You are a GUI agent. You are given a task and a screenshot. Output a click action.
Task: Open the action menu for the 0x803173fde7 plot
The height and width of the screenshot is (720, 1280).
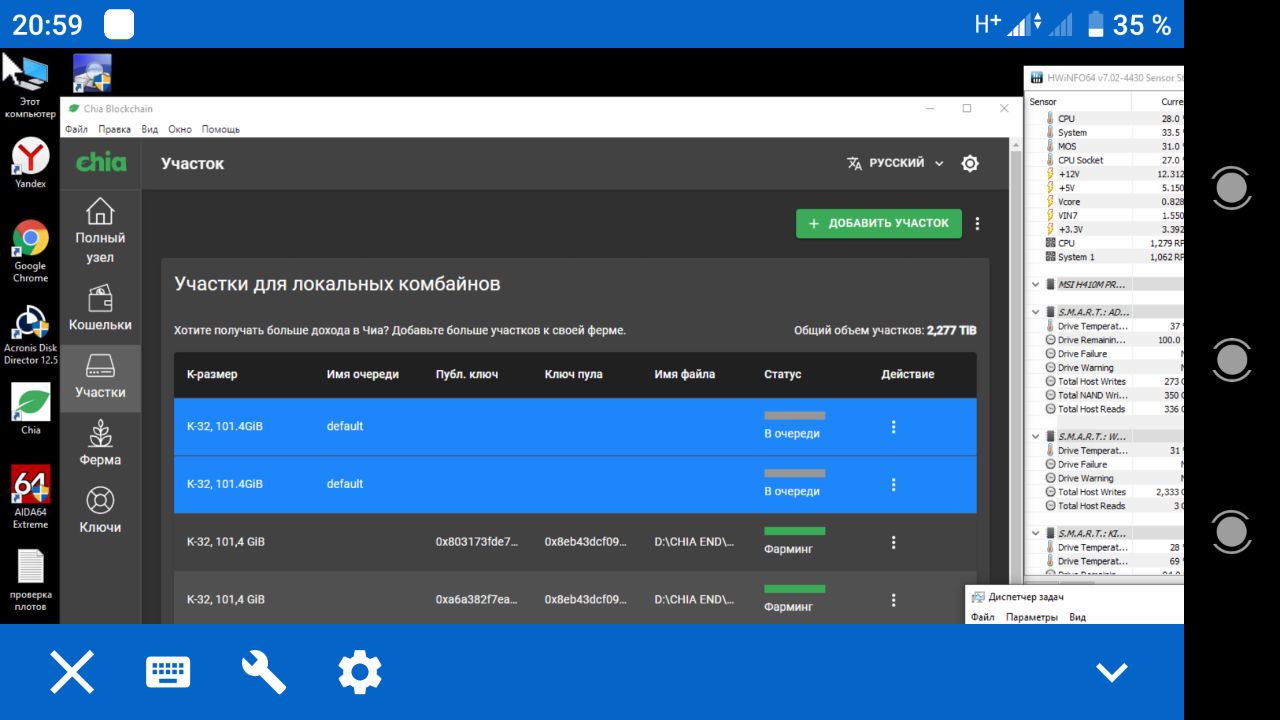[x=893, y=542]
